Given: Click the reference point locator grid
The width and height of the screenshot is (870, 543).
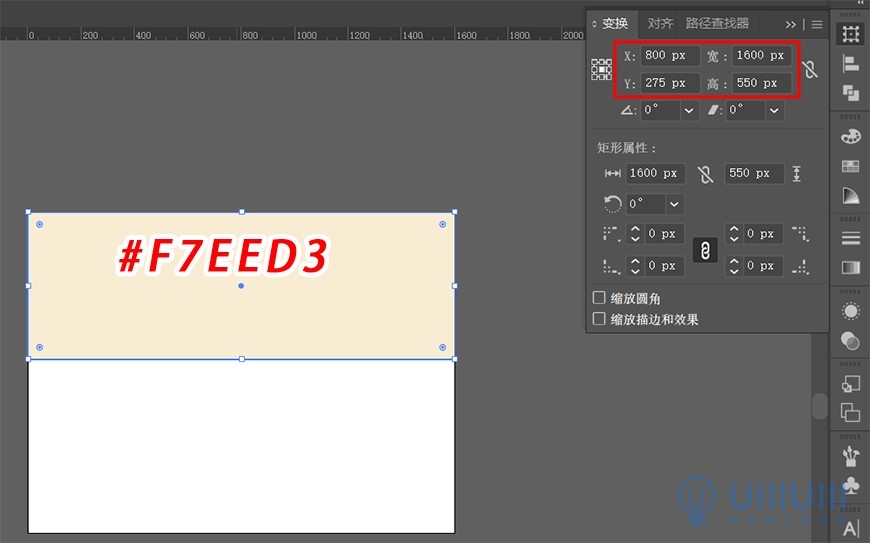Looking at the screenshot, I should point(601,69).
